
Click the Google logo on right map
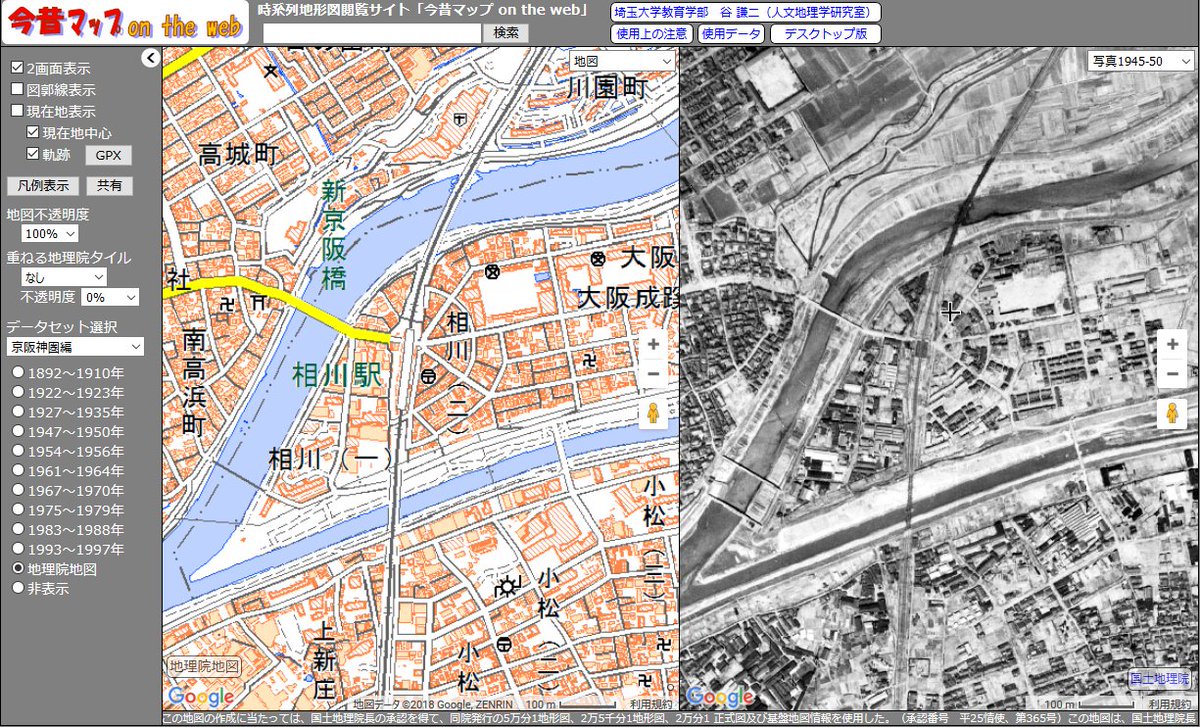[720, 697]
